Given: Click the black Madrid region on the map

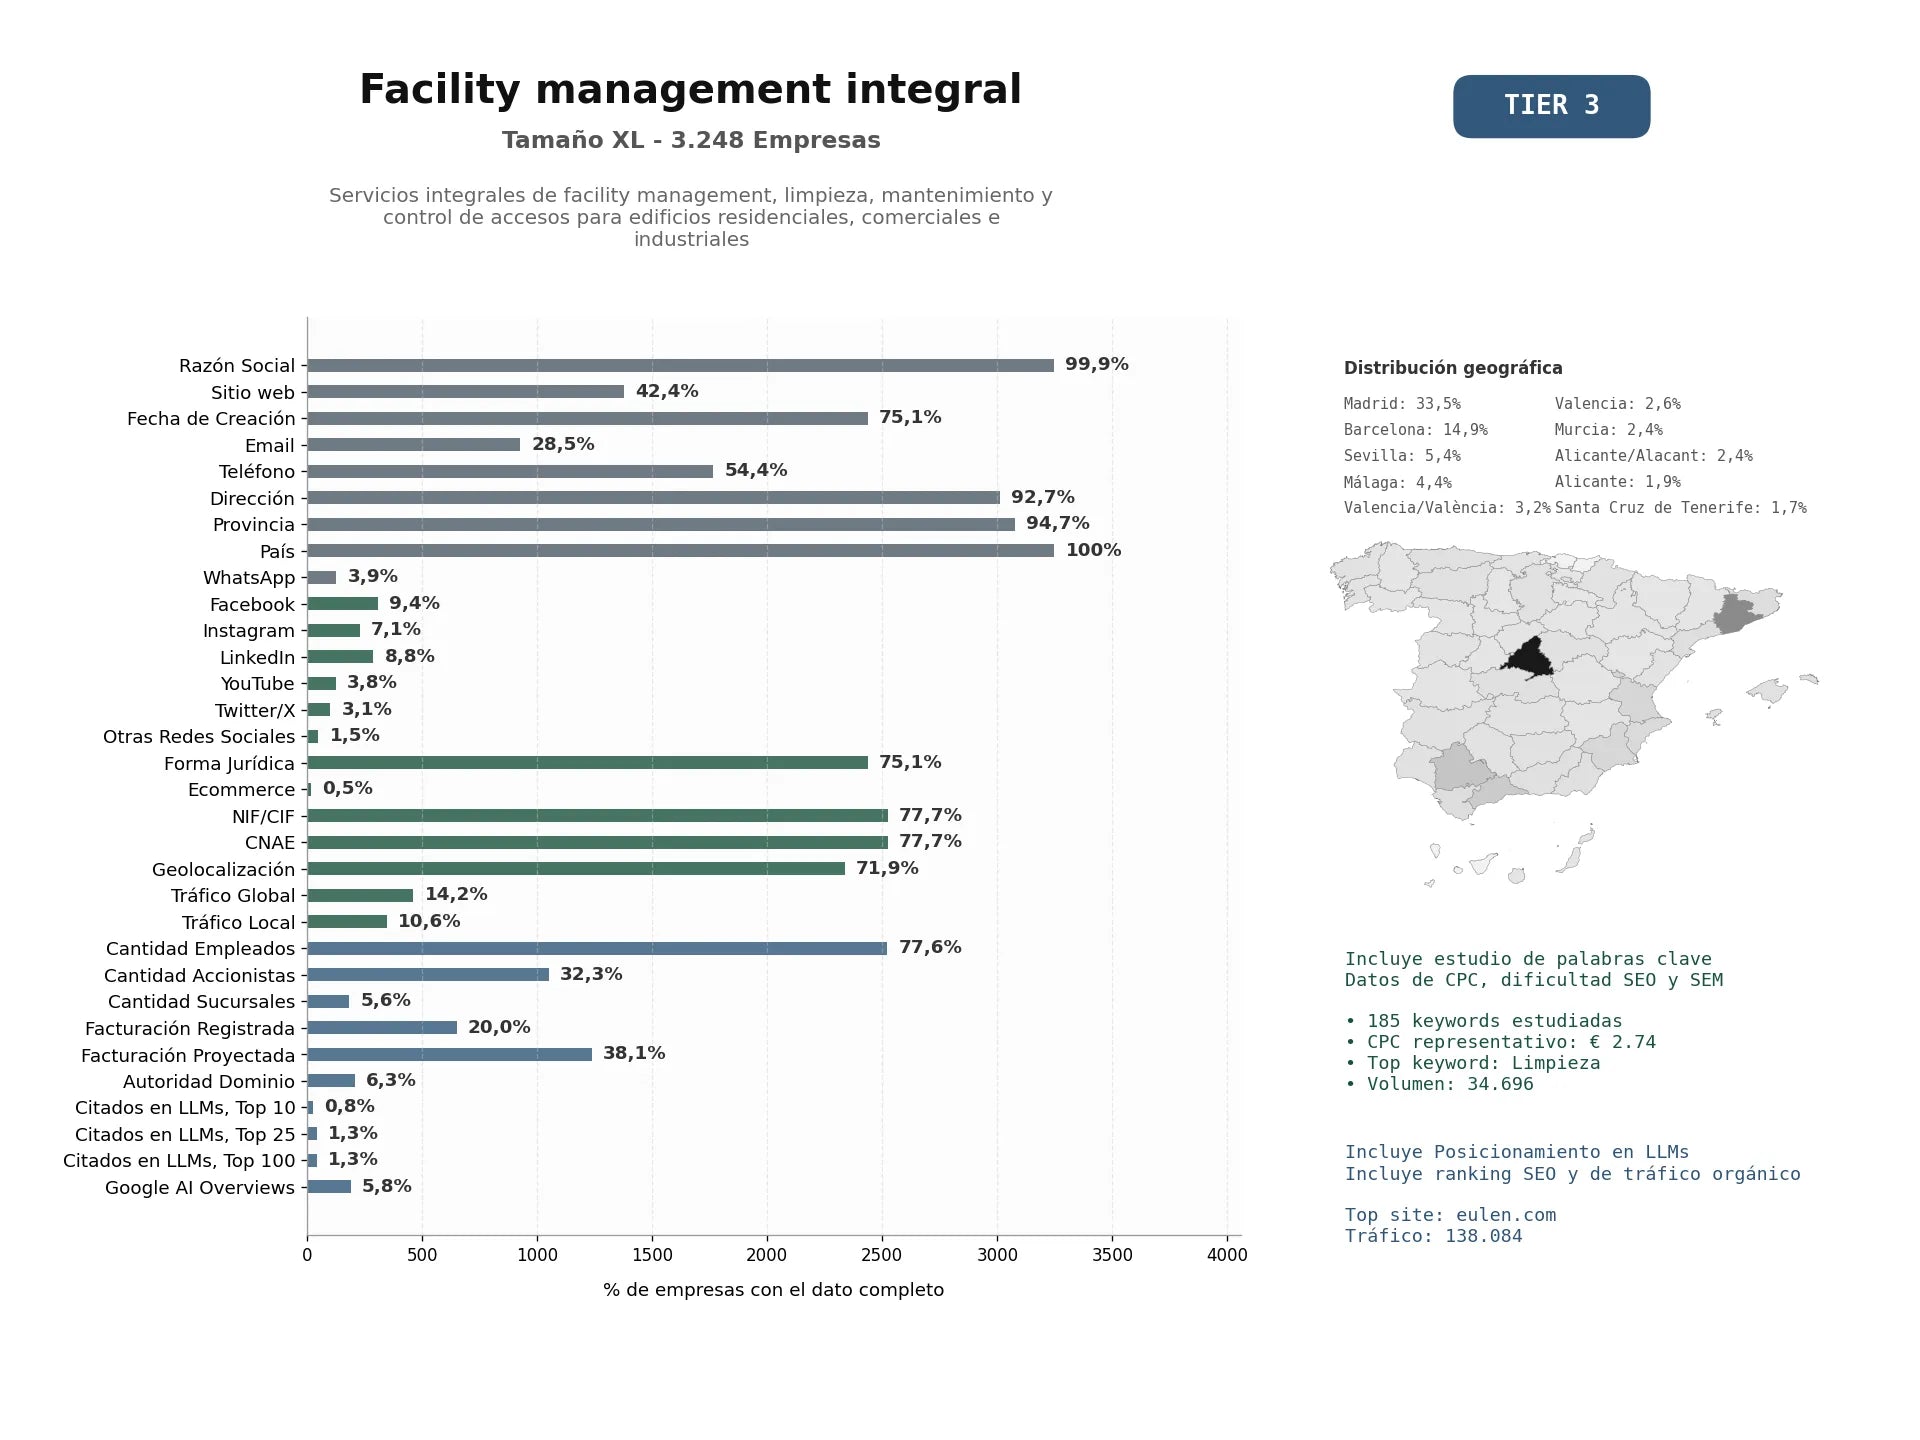Looking at the screenshot, I should tap(1530, 659).
